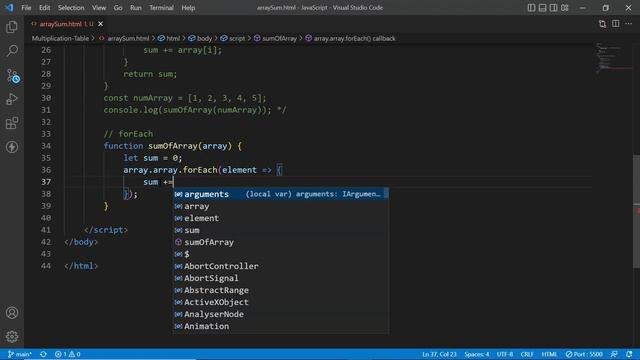Screen dimensions: 640x360
Task: Select the AbortSignal suggestion
Action: coord(281,278)
